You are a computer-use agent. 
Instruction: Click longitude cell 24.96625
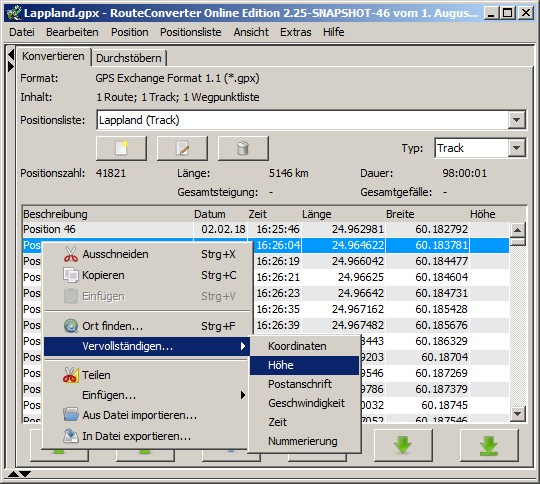(343, 277)
